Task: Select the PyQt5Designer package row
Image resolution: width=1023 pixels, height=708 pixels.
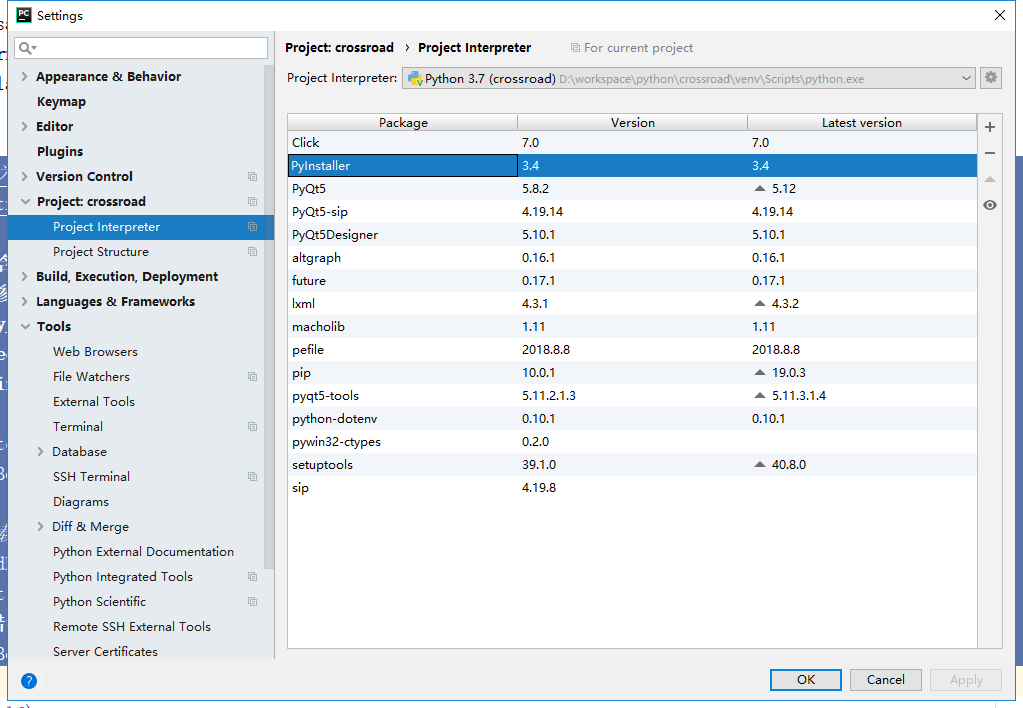Action: point(632,235)
